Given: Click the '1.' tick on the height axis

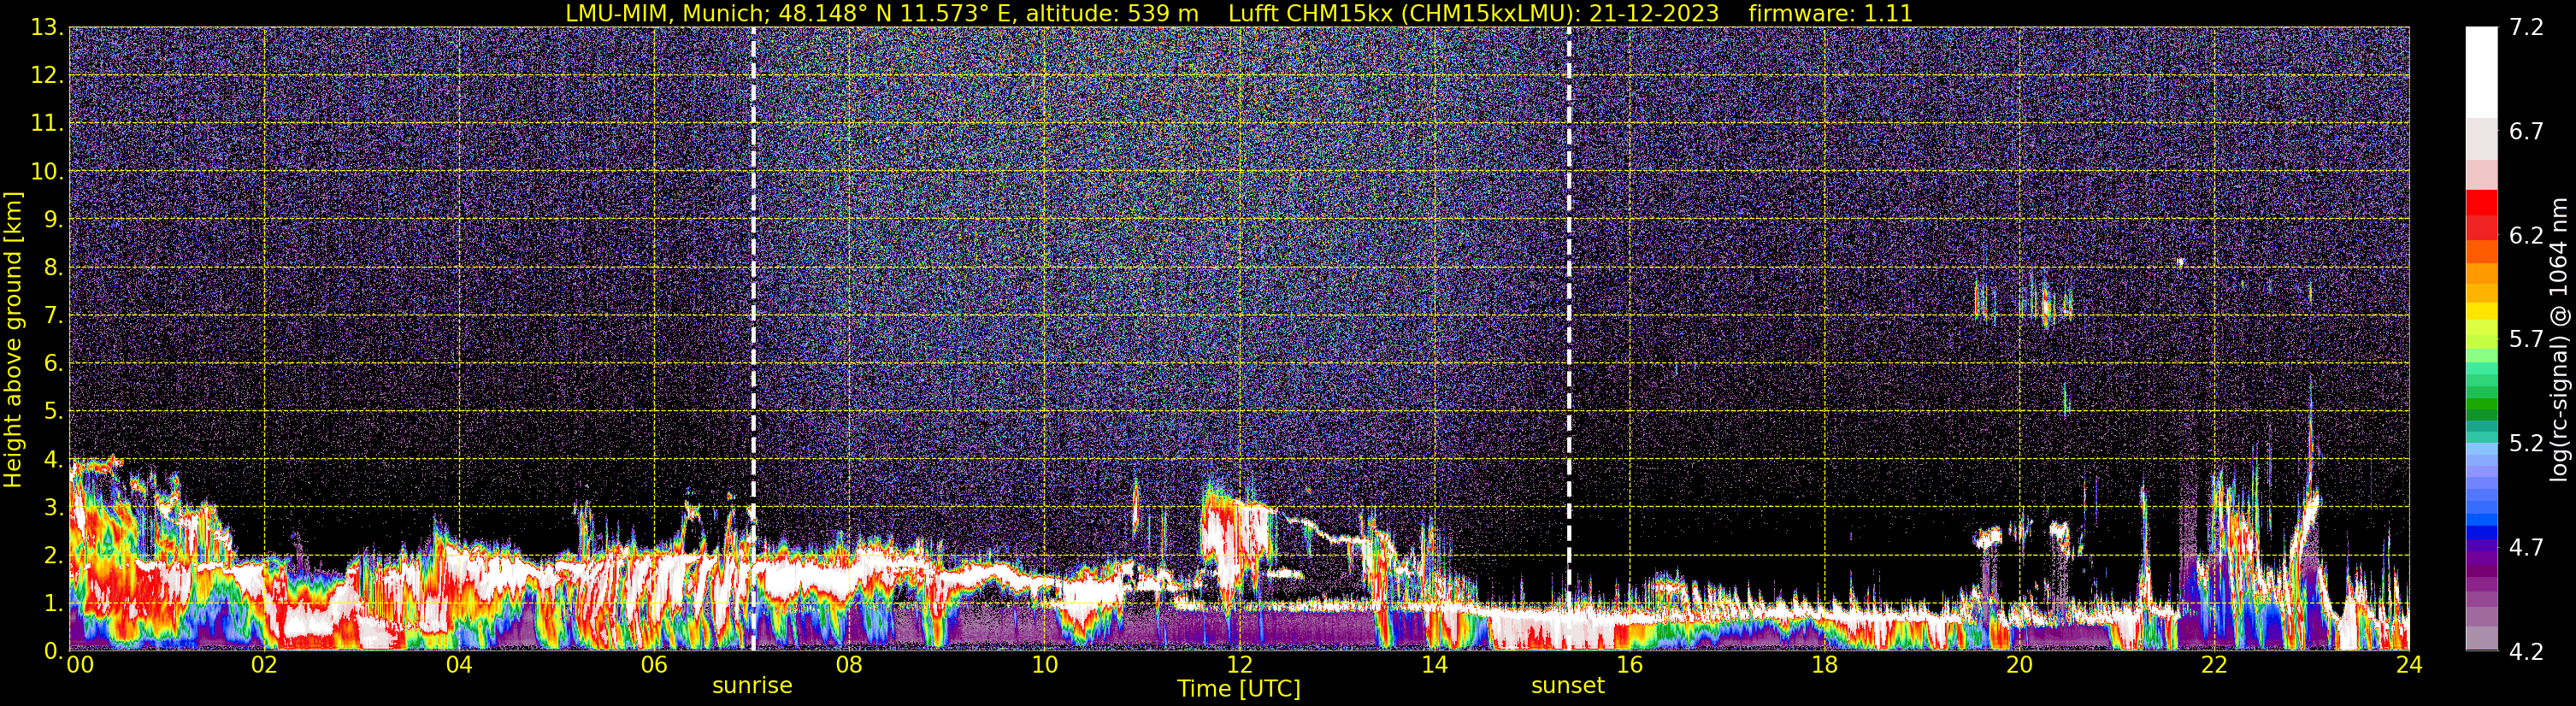Looking at the screenshot, I should 53,603.
